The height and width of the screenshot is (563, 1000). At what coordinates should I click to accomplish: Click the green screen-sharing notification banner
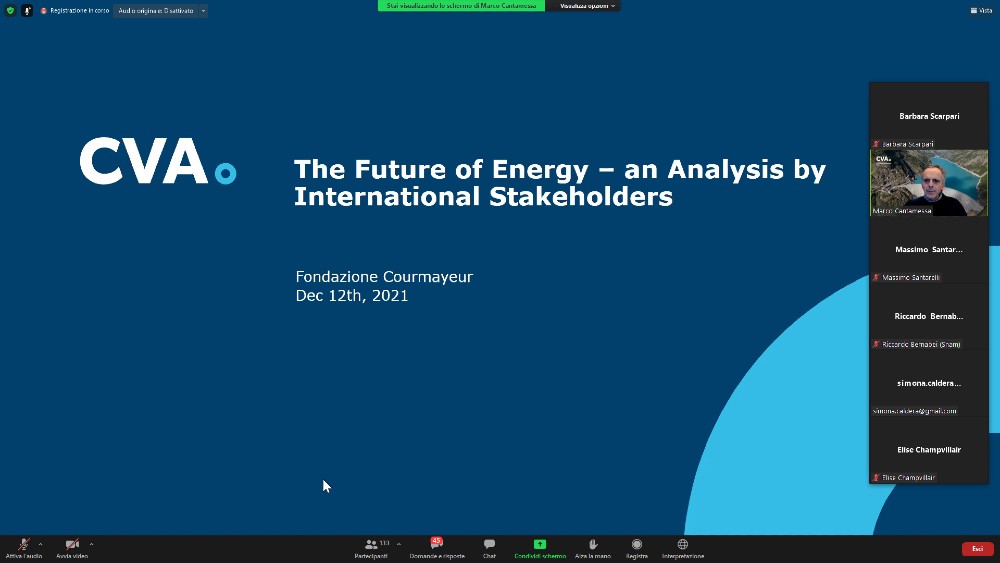point(461,6)
